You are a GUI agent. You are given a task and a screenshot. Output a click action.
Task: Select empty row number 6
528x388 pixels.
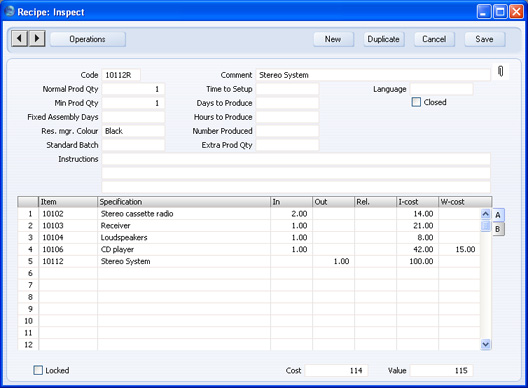click(28, 273)
